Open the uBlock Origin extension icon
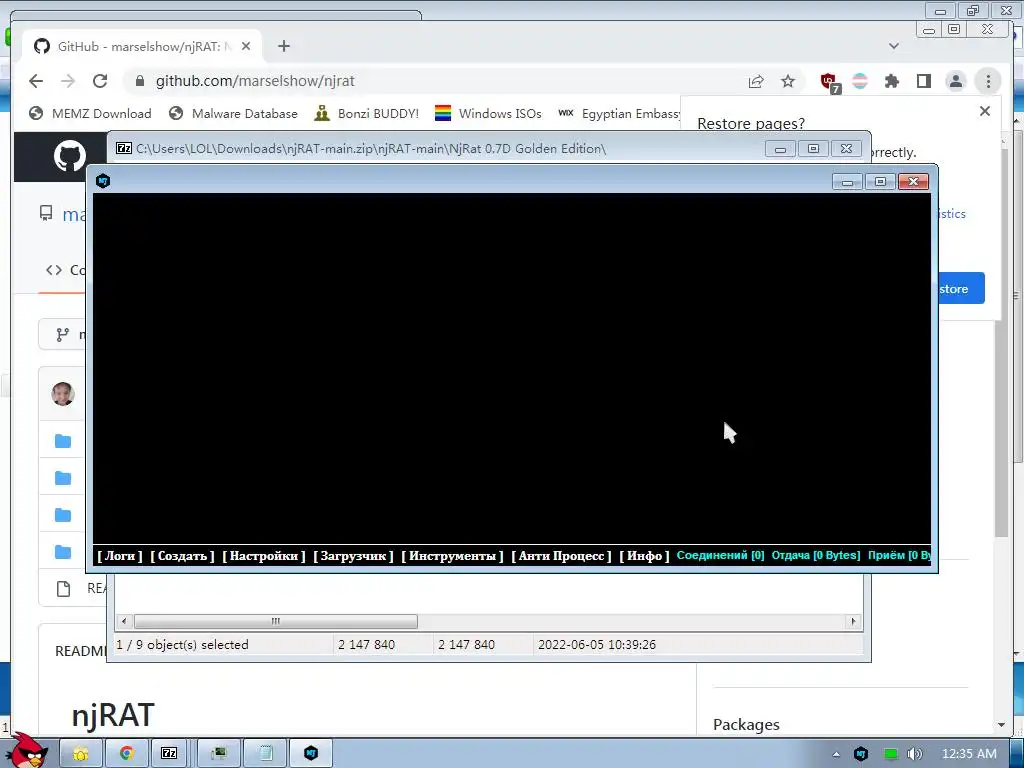Image resolution: width=1024 pixels, height=768 pixels. pos(829,82)
